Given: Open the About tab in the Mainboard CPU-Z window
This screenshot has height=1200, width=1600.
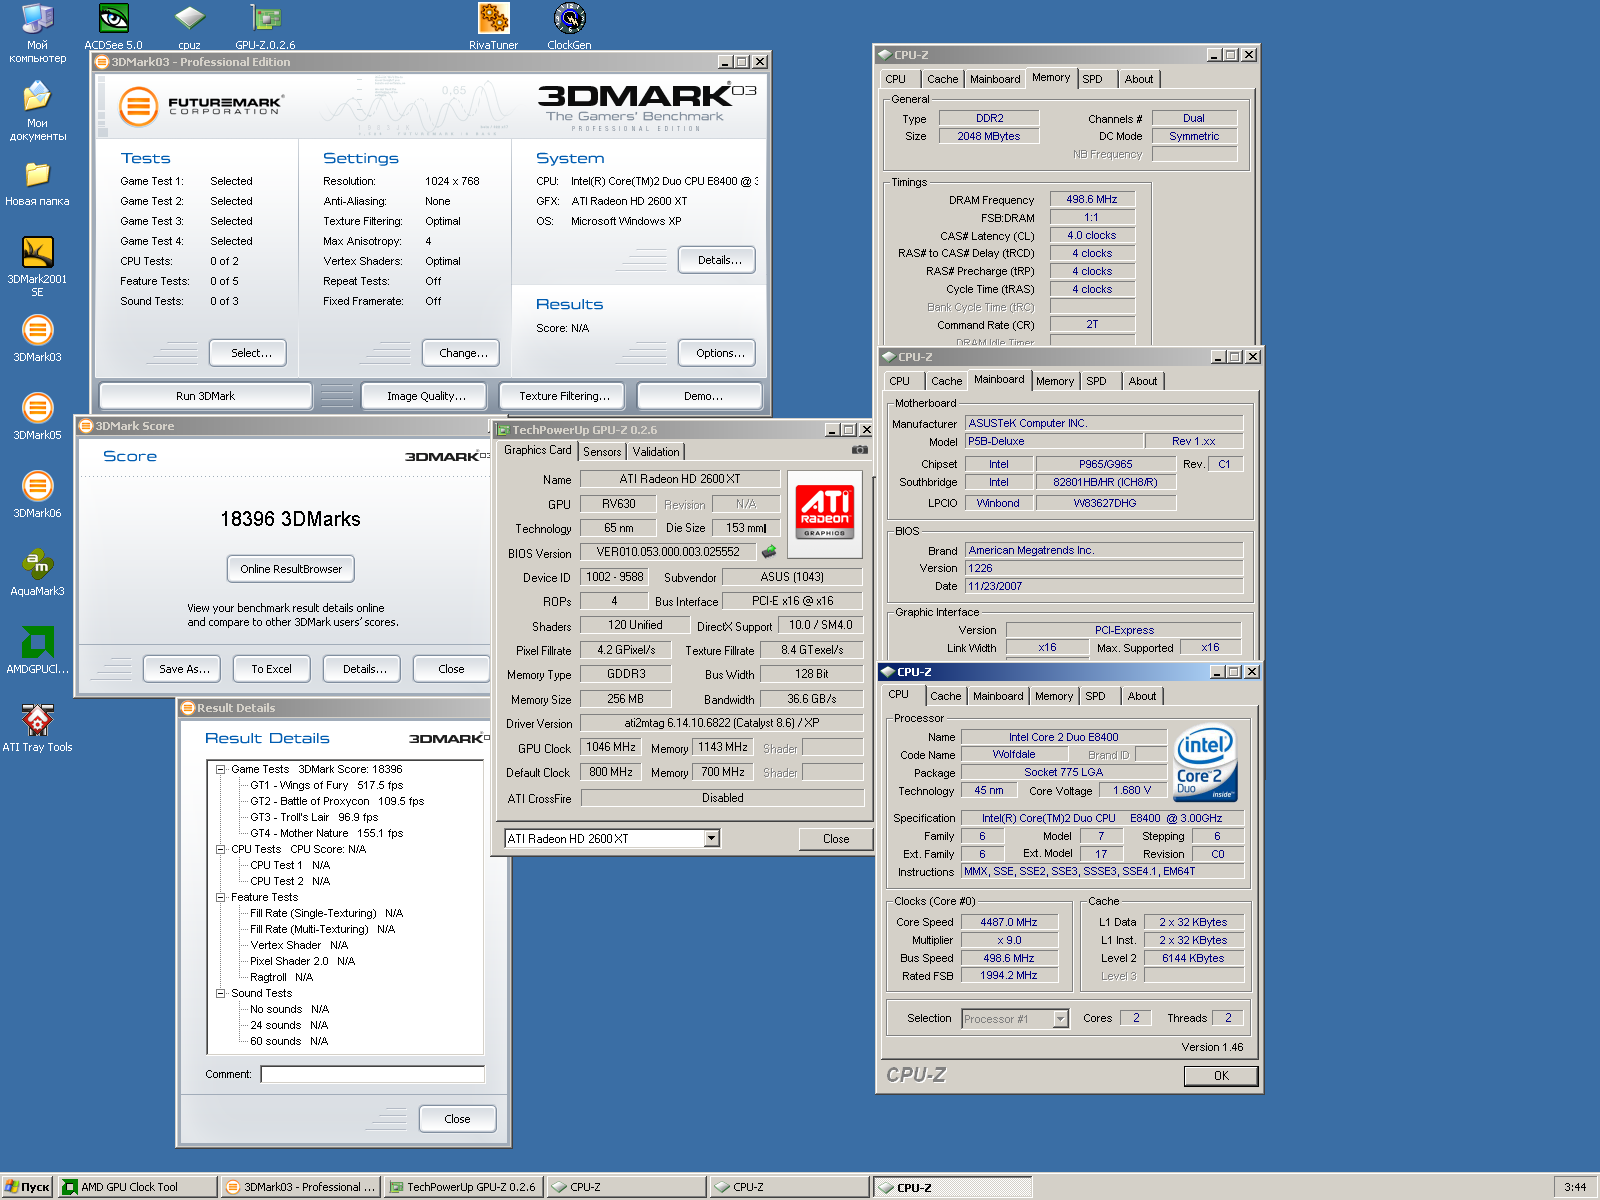Looking at the screenshot, I should pyautogui.click(x=1143, y=381).
